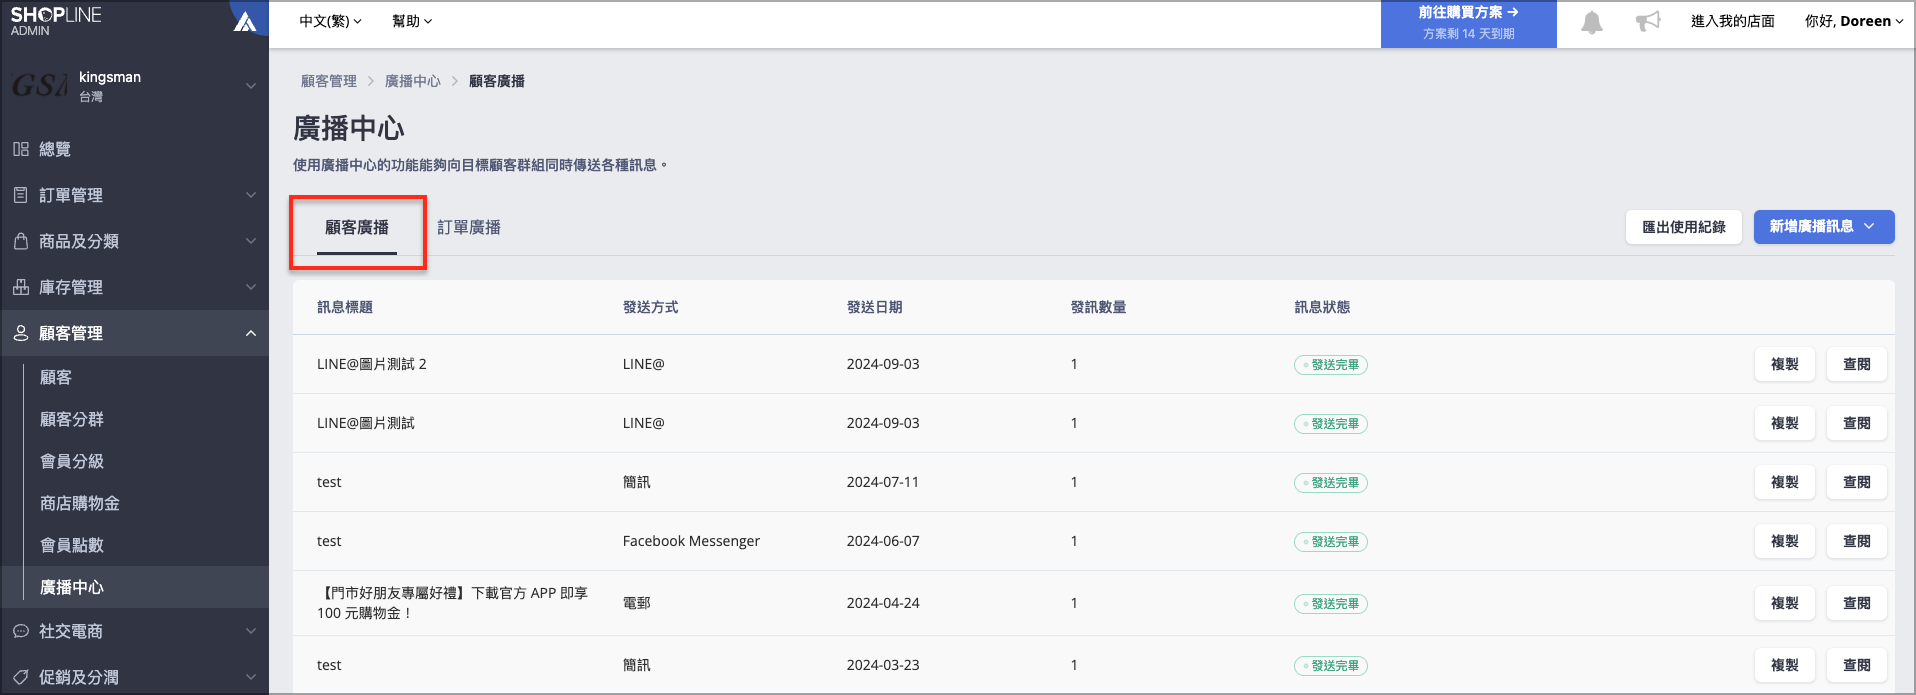This screenshot has width=1916, height=695.
Task: Click 查閱 for the Facebook Messenger row
Action: [1856, 541]
